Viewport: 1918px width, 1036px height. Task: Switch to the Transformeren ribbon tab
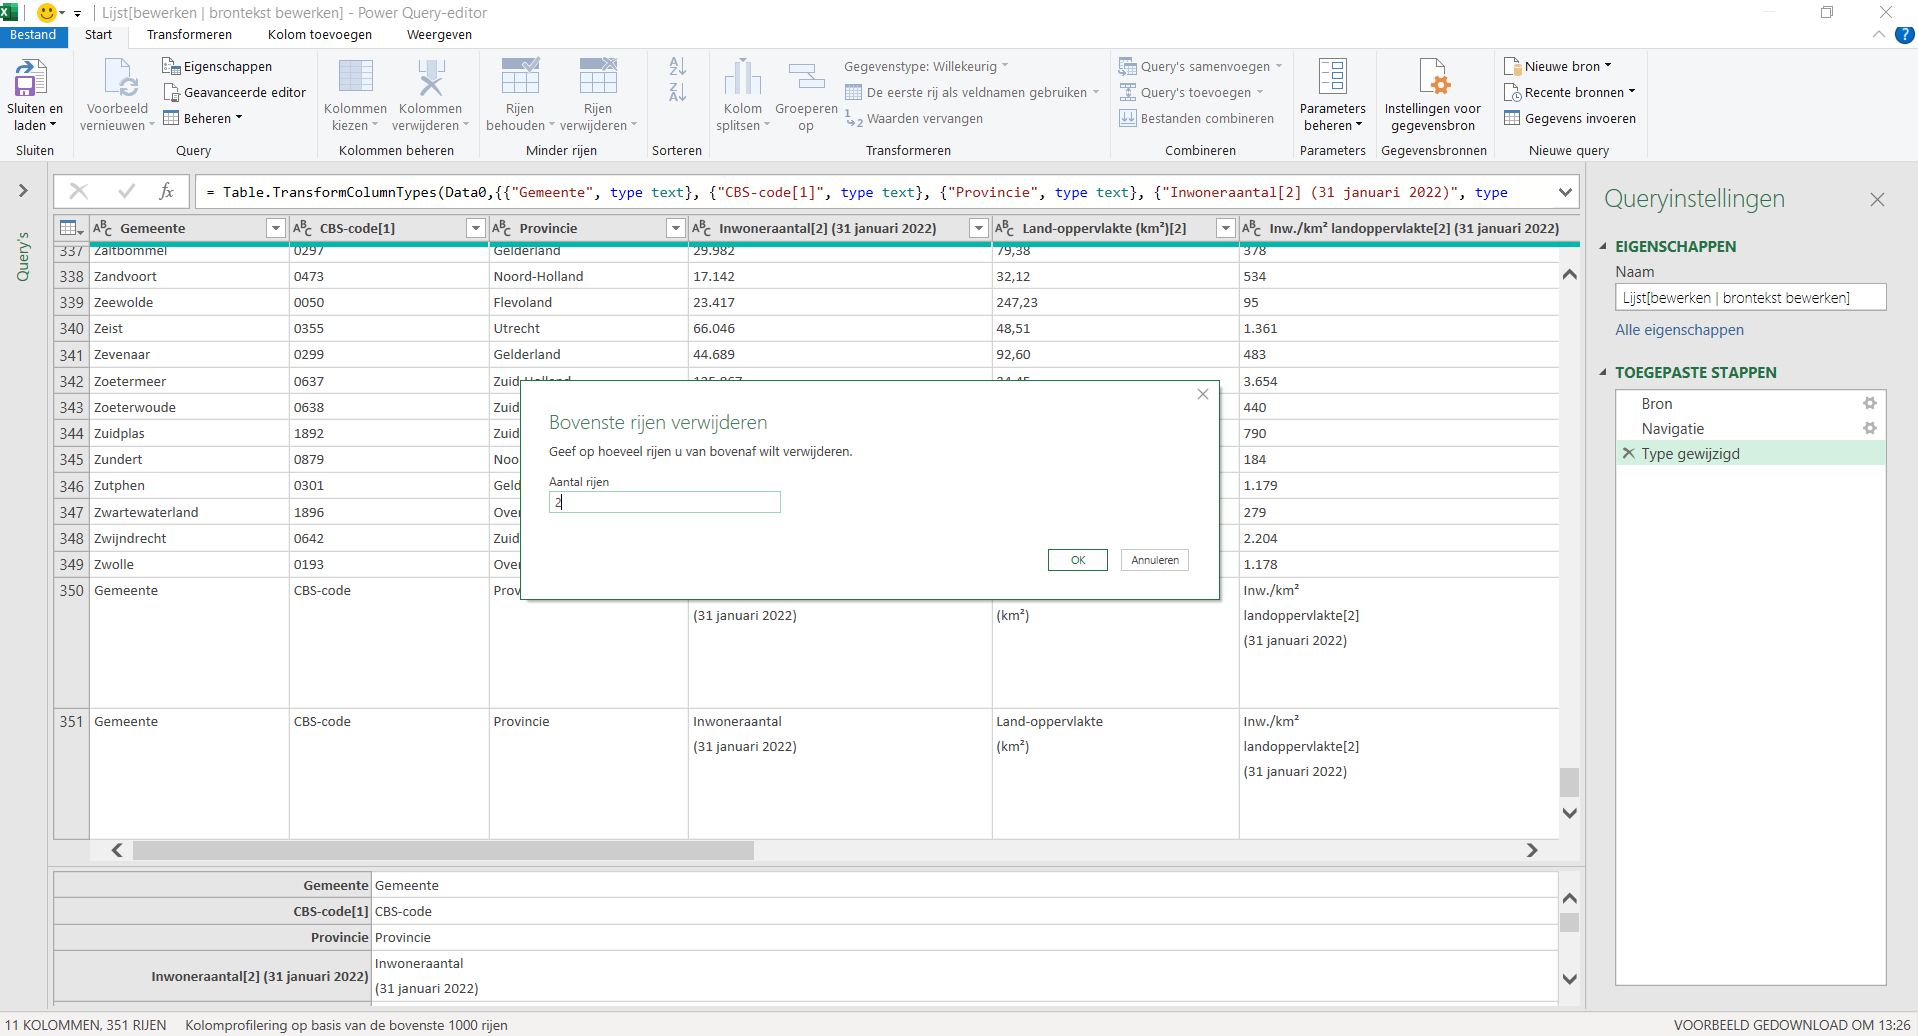pyautogui.click(x=189, y=34)
